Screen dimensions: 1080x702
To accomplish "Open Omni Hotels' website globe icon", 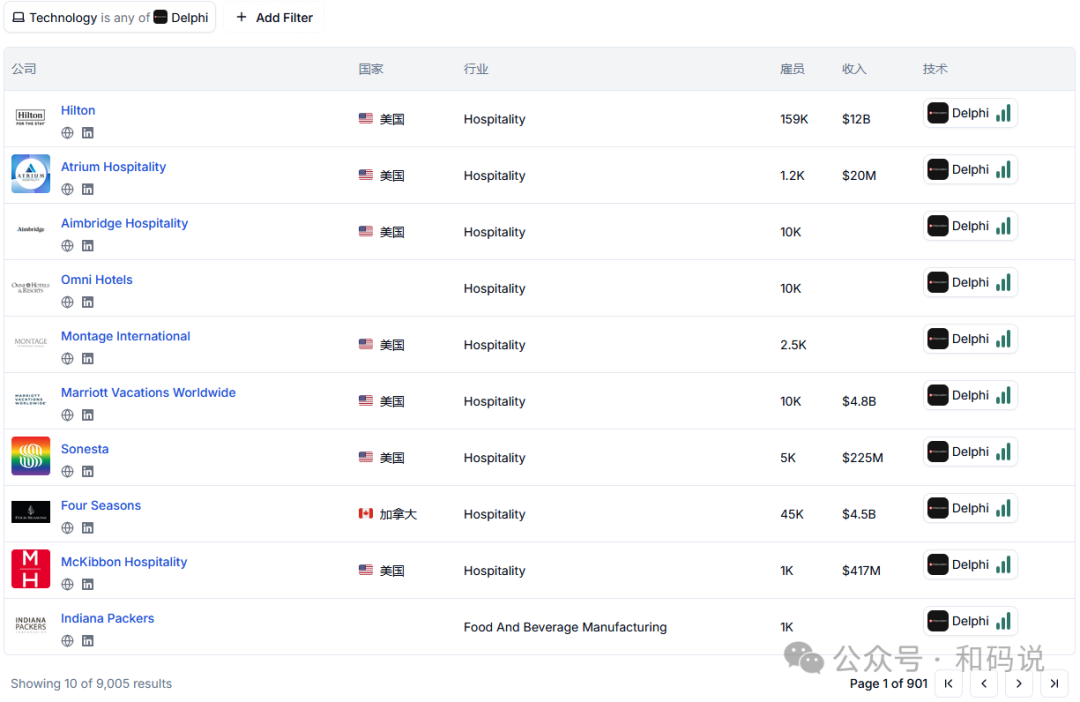I will [x=67, y=302].
